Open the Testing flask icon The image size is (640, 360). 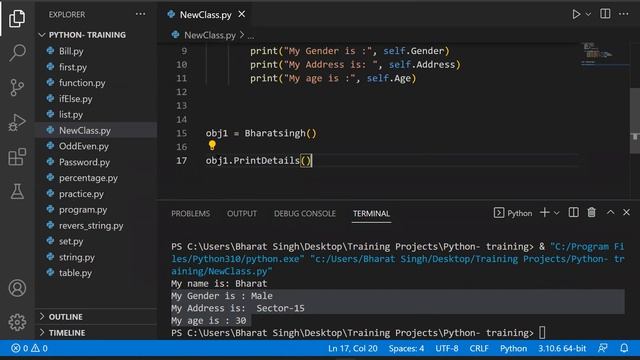17,191
